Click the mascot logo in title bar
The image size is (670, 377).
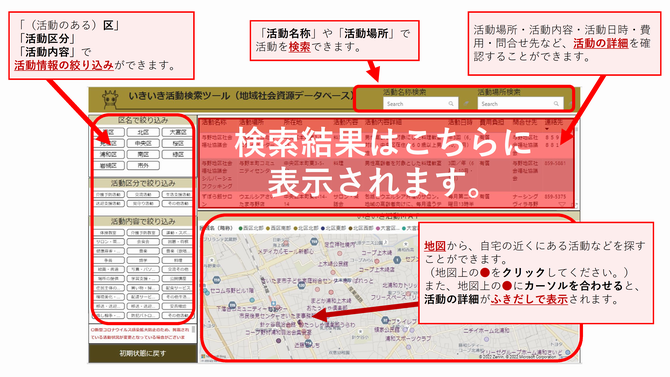pyautogui.click(x=110, y=99)
